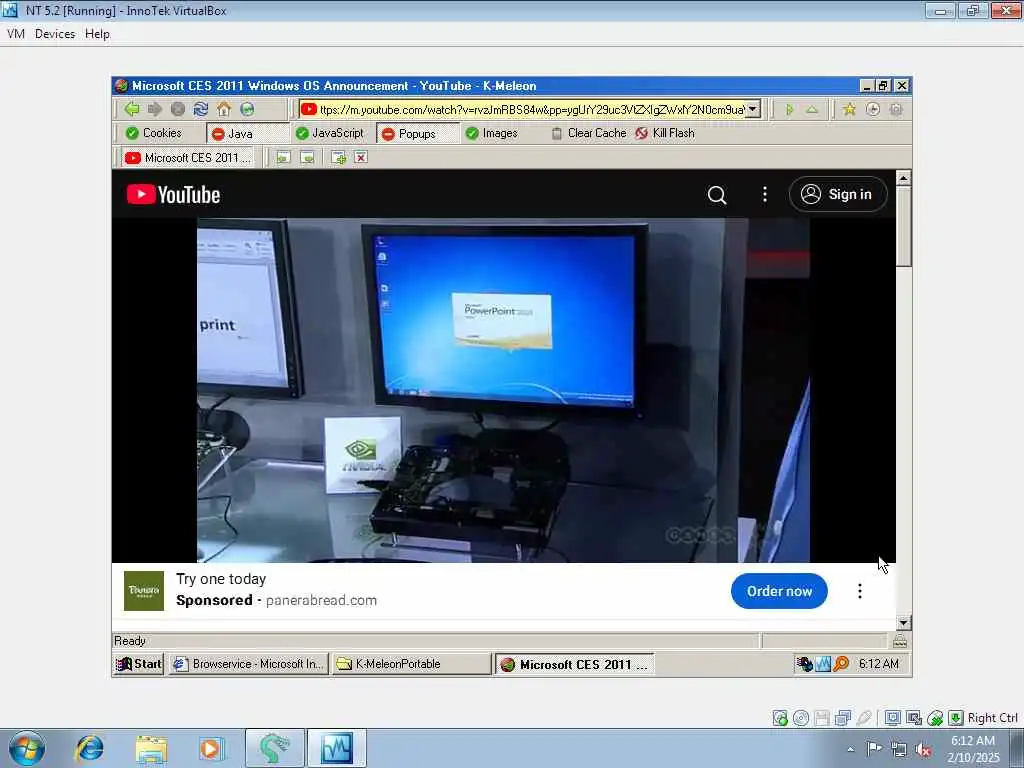Switch to the K-MeleonPortable taskbar button

411,664
